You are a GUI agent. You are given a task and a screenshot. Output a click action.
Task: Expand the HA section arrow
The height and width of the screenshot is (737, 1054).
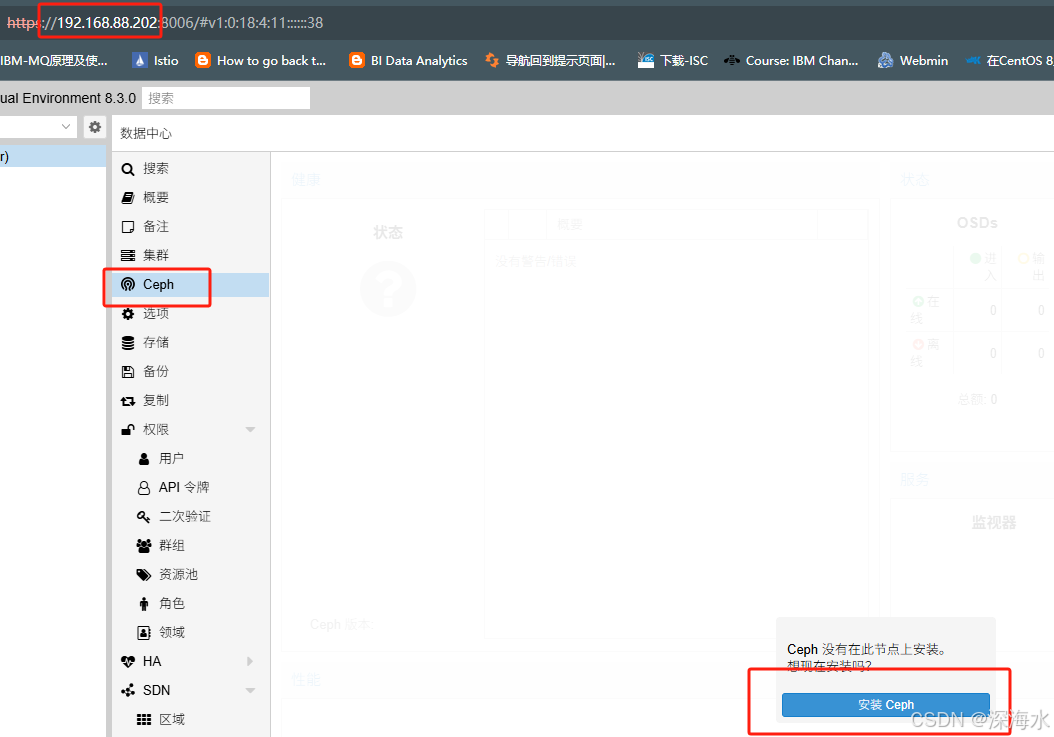pos(250,662)
